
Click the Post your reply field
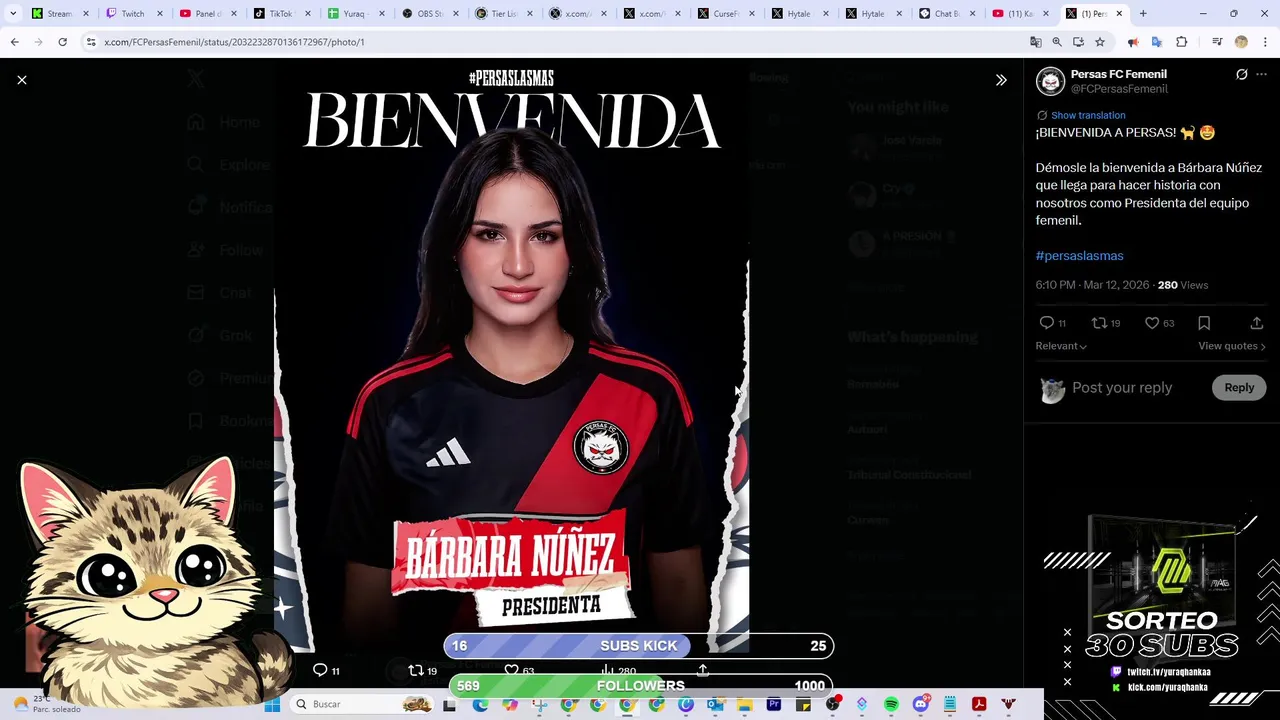[1122, 388]
